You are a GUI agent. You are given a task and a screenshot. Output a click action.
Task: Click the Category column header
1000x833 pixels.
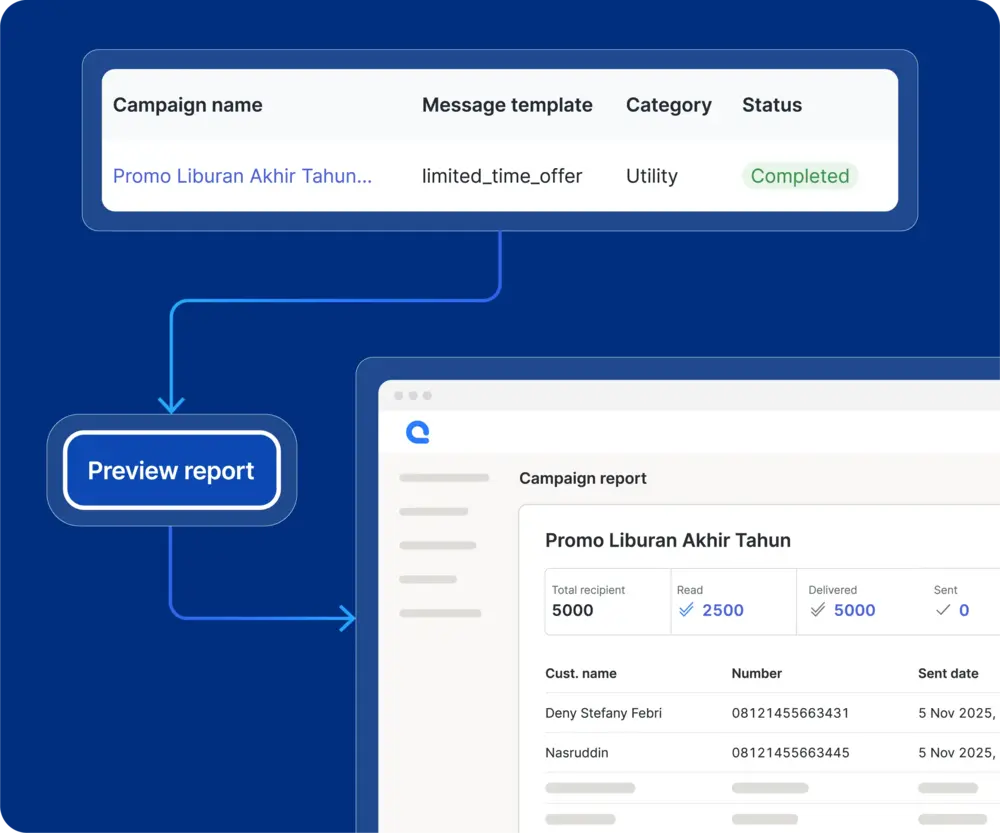(668, 105)
